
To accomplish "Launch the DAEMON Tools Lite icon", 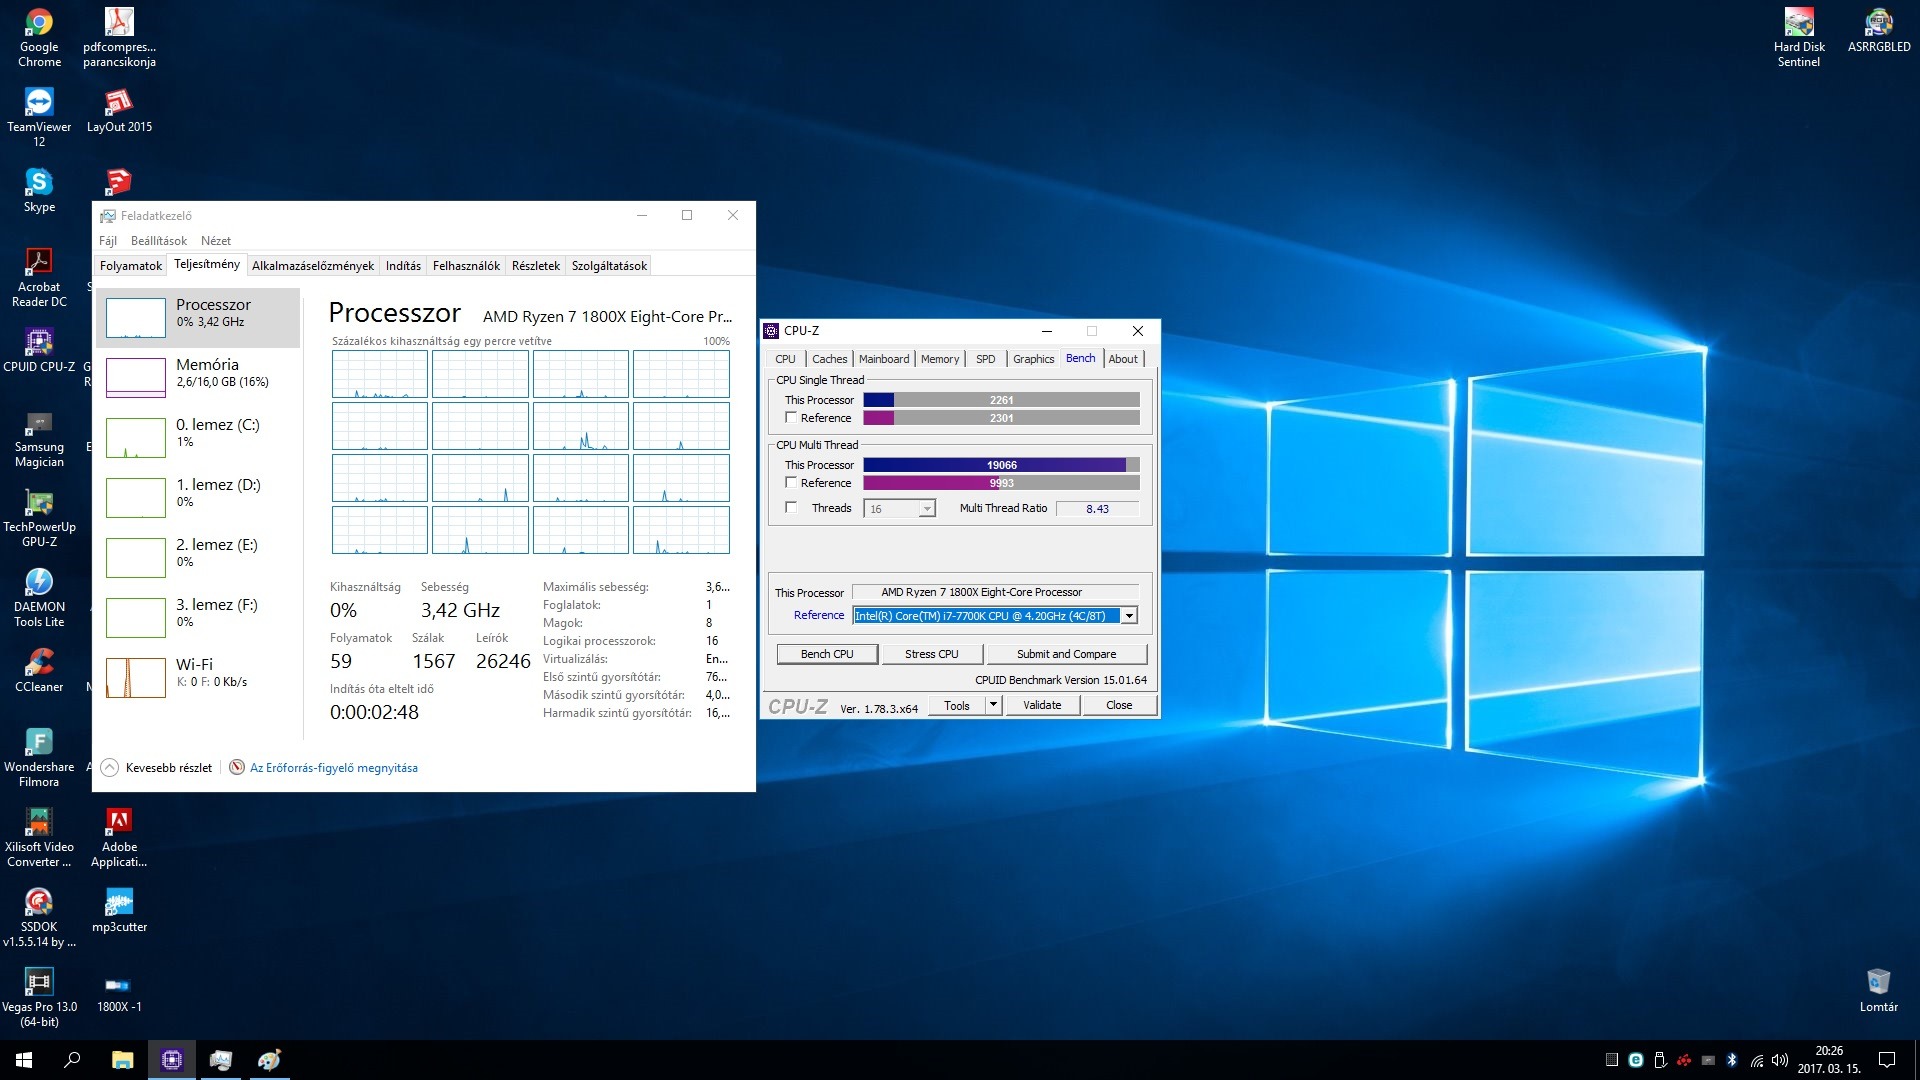I will (39, 597).
